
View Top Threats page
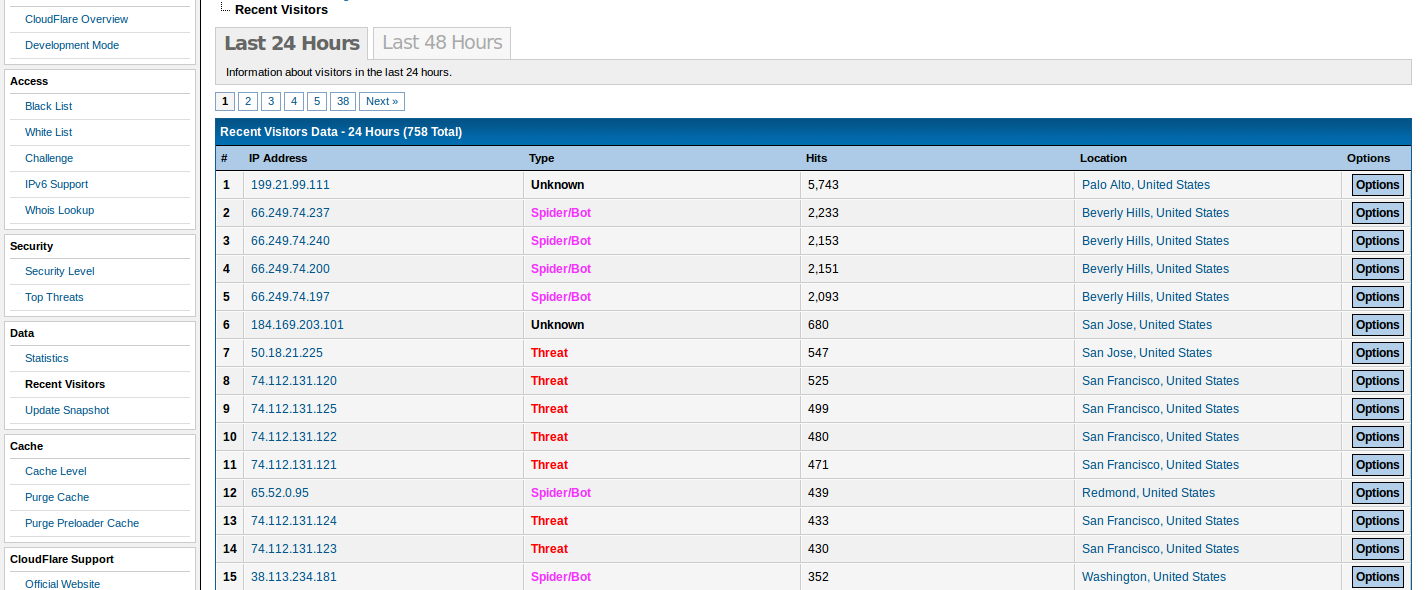(x=54, y=297)
